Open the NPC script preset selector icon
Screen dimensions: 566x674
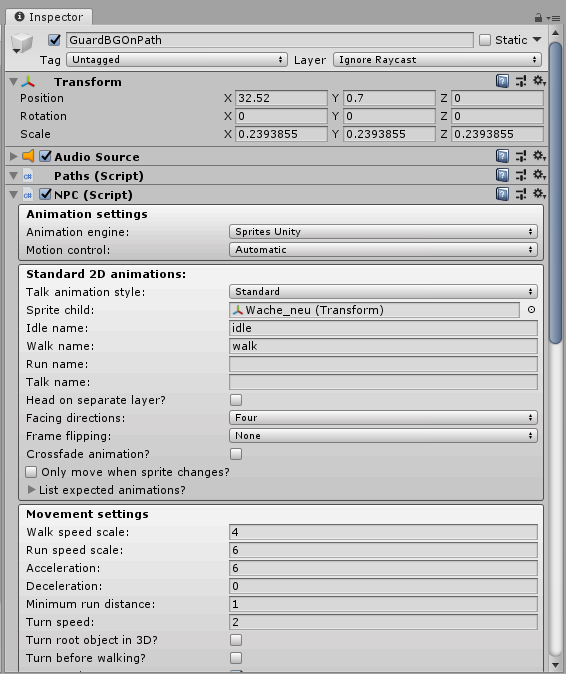click(x=521, y=194)
